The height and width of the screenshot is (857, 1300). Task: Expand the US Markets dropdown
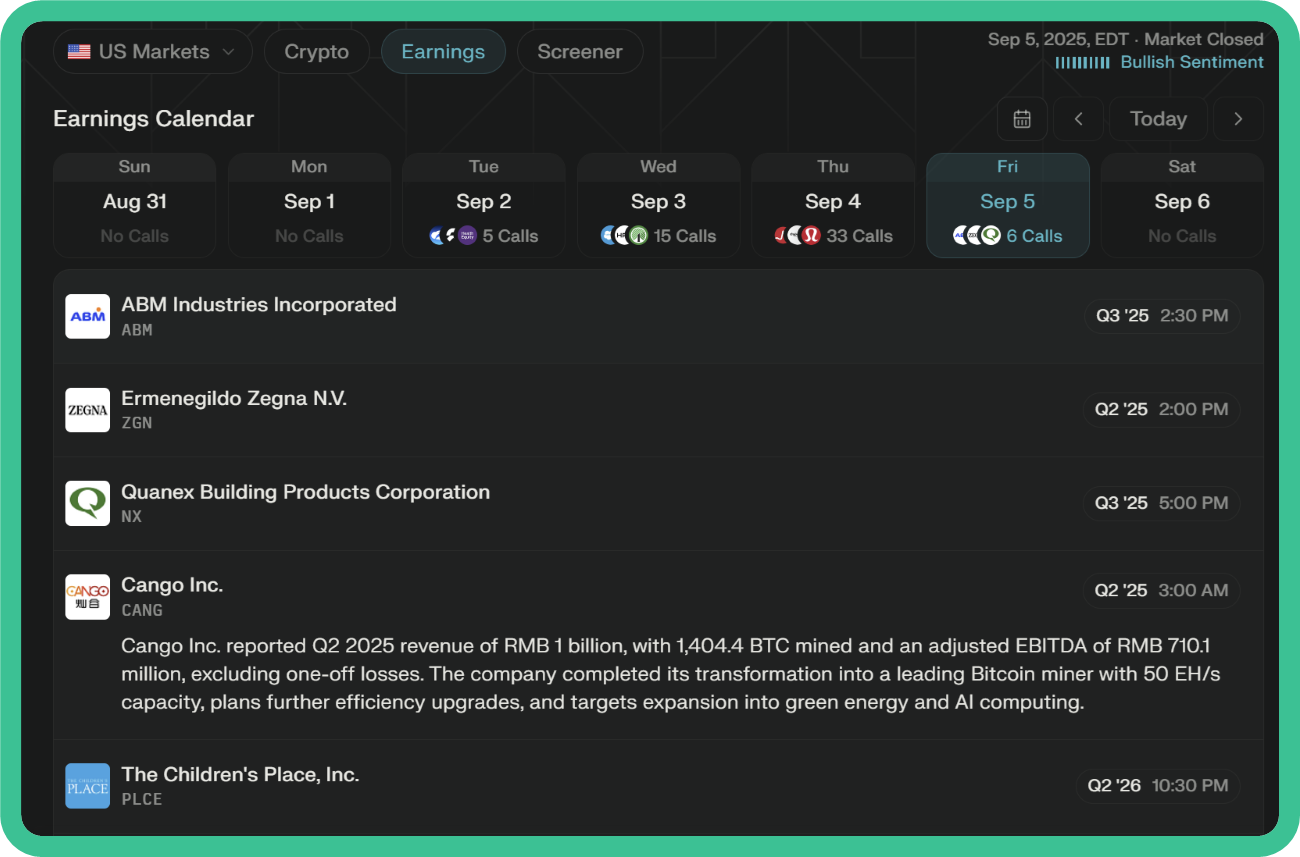152,52
